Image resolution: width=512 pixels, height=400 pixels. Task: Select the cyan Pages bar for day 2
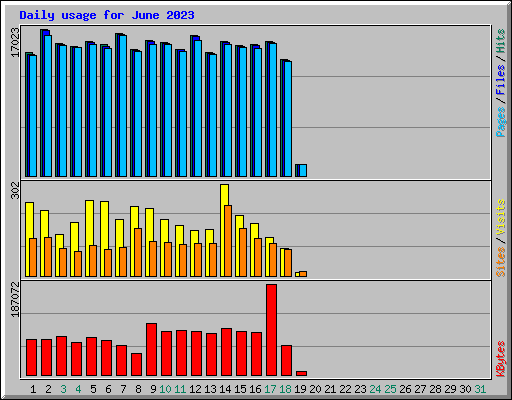(48, 106)
